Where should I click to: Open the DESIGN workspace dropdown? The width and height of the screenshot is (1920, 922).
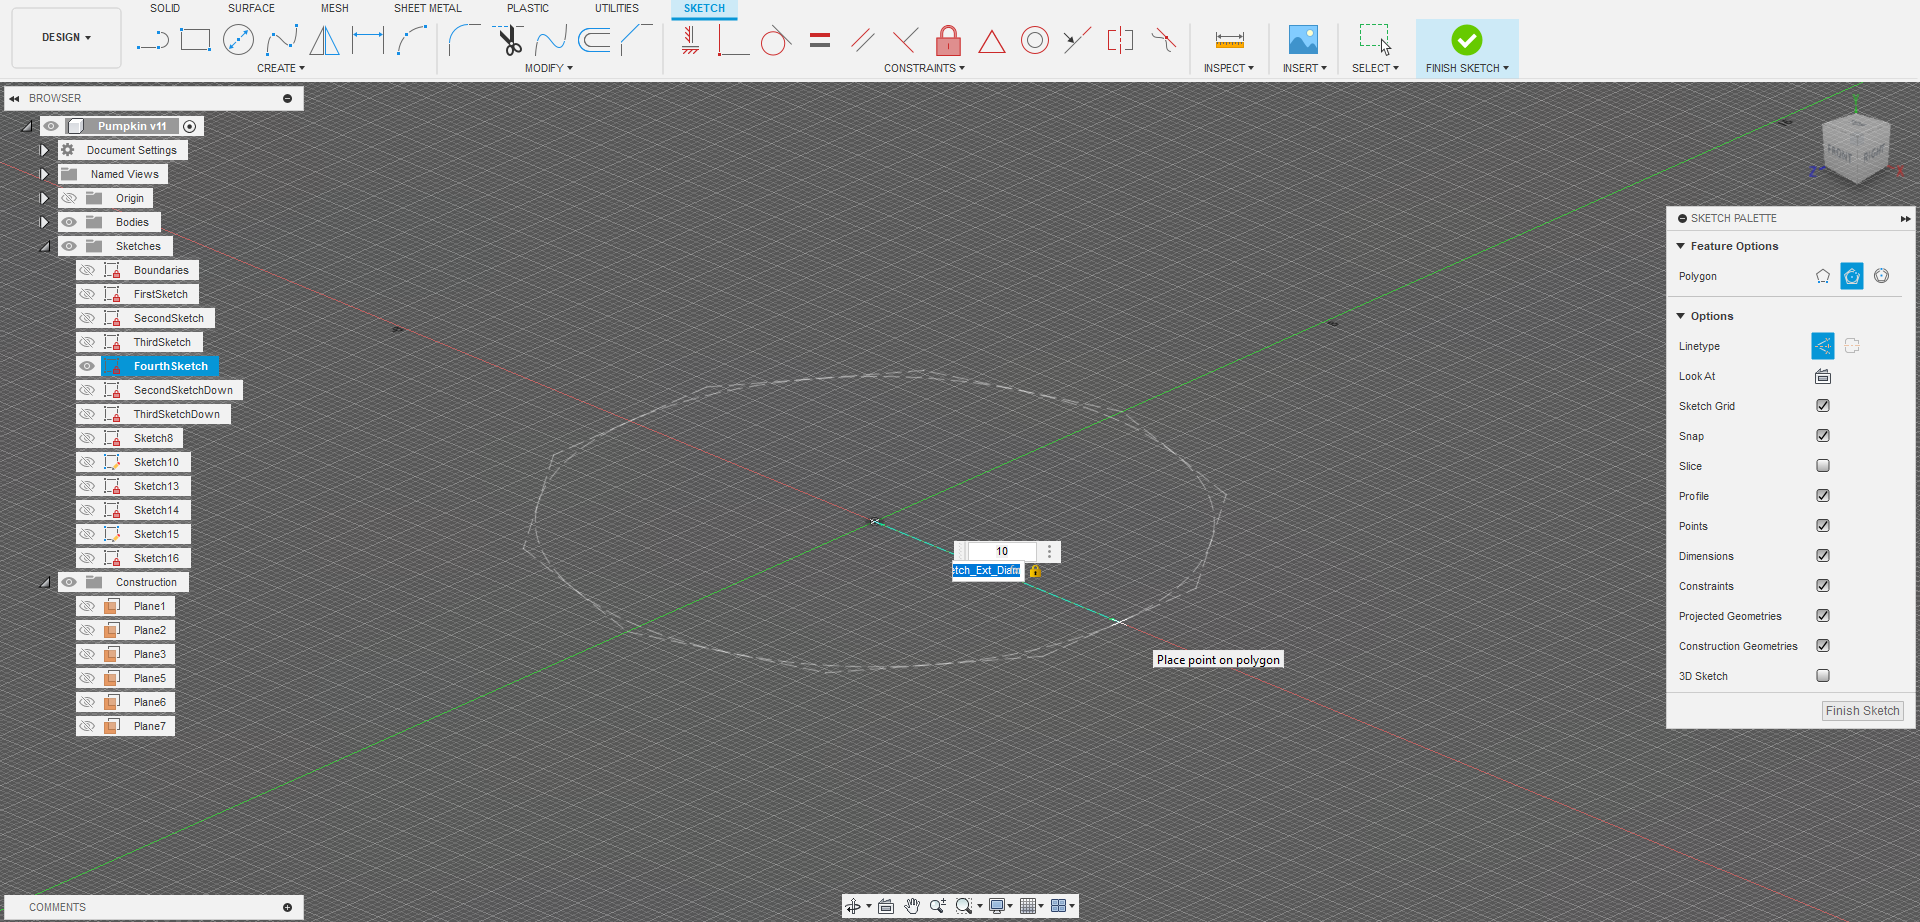(x=66, y=38)
